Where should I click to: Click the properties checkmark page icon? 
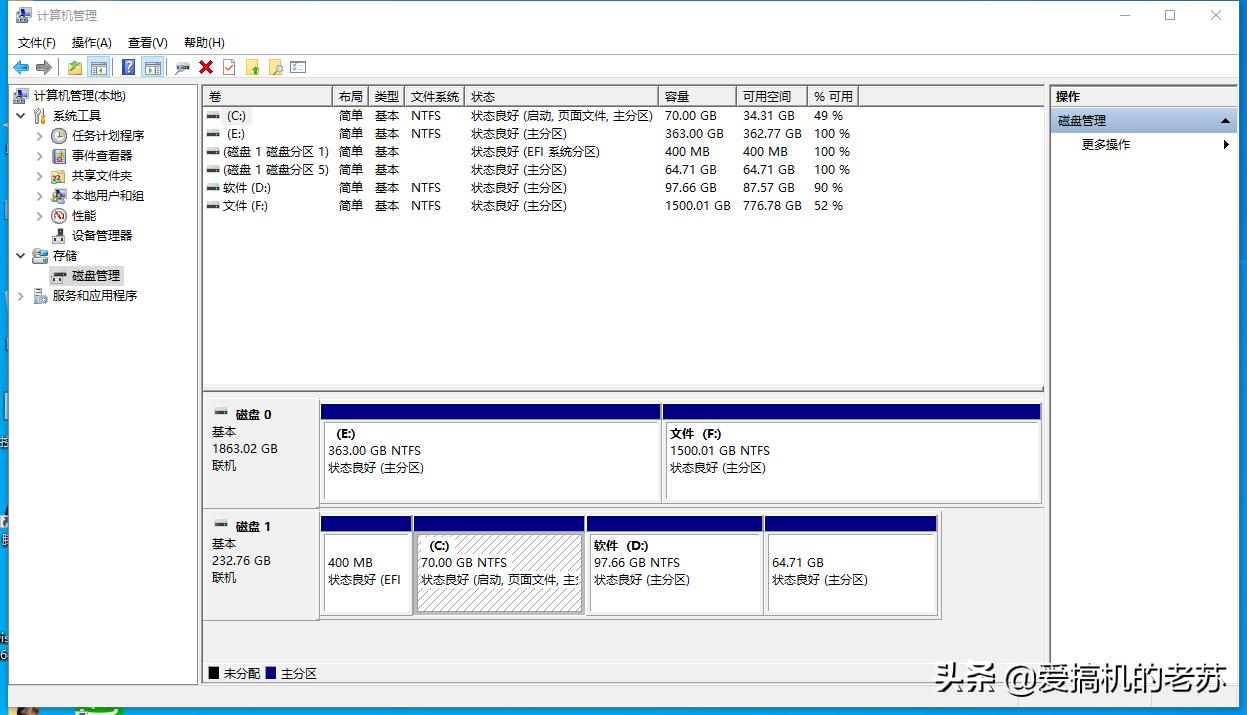[x=229, y=67]
